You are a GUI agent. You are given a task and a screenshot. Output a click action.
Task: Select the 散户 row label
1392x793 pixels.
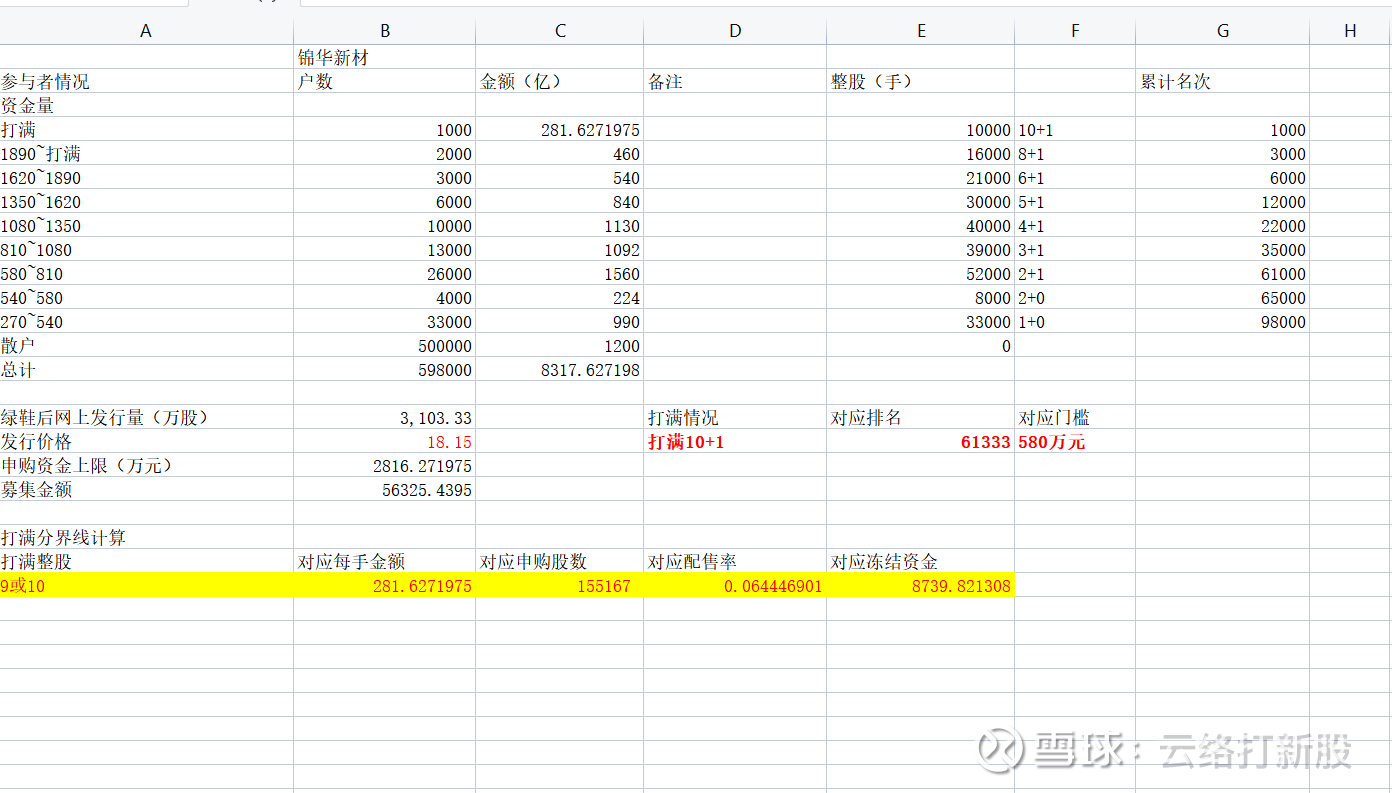click(146, 345)
